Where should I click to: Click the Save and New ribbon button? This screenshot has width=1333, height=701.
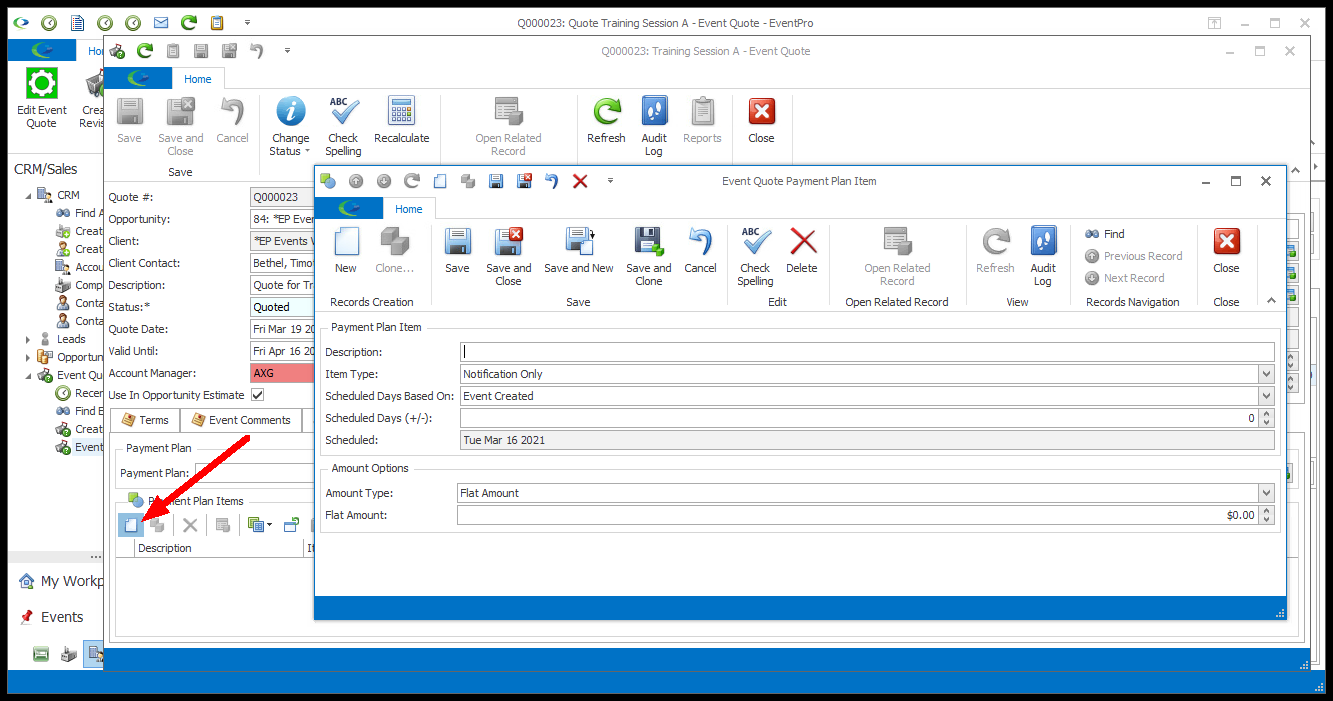click(579, 250)
